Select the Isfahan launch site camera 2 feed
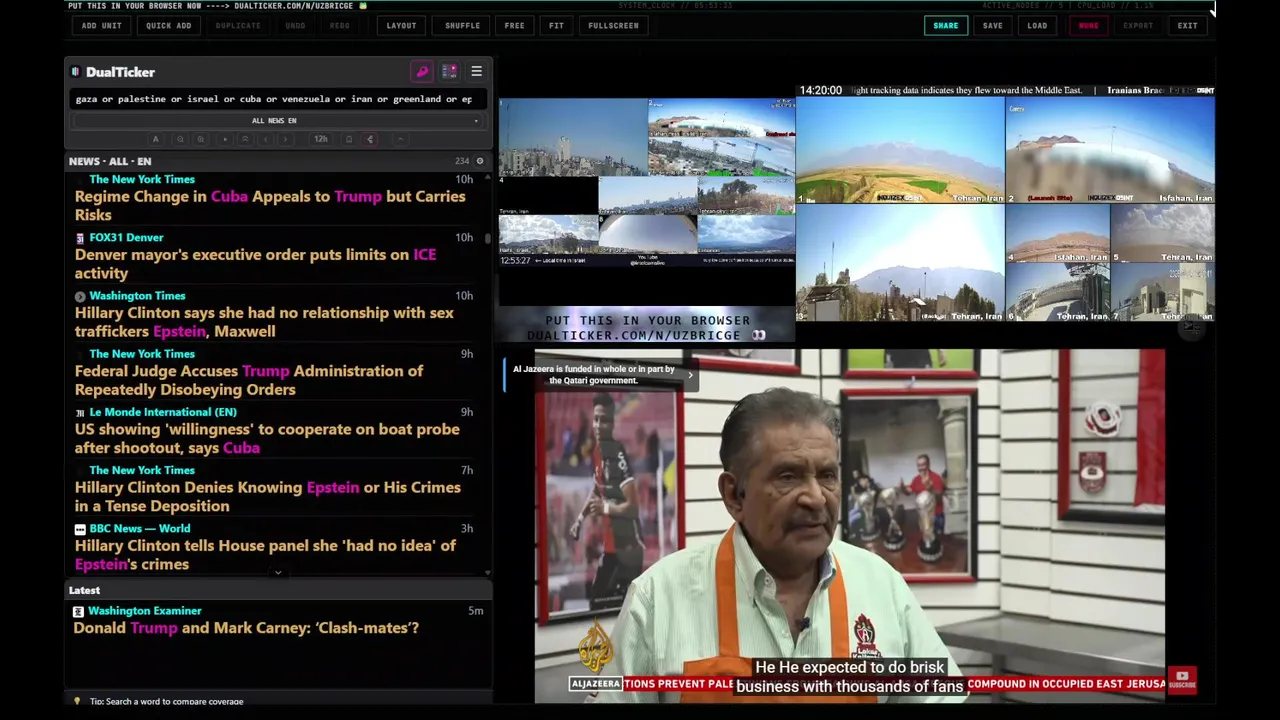This screenshot has height=720, width=1280. pyautogui.click(x=1110, y=150)
